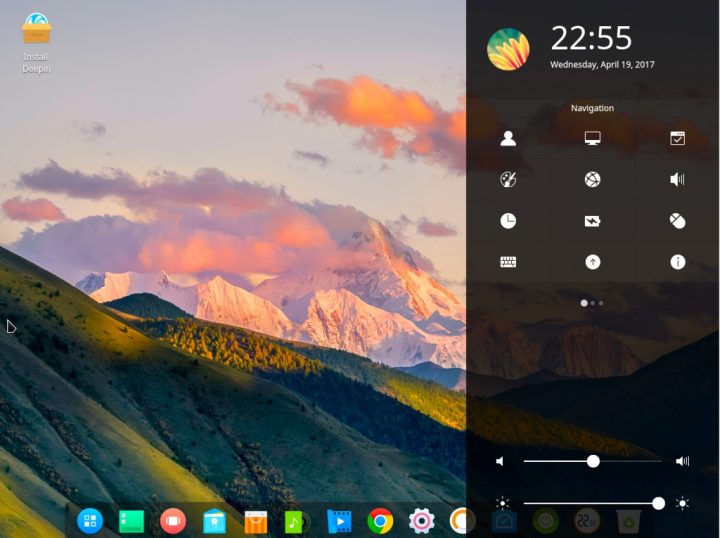Click the mute speaker icon left of volume slider
The height and width of the screenshot is (538, 720).
pyautogui.click(x=501, y=461)
